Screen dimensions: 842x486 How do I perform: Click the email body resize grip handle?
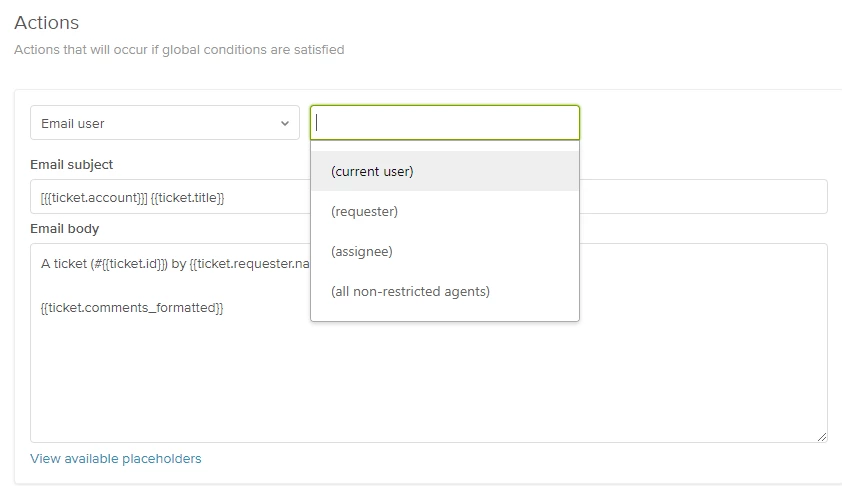coord(821,436)
